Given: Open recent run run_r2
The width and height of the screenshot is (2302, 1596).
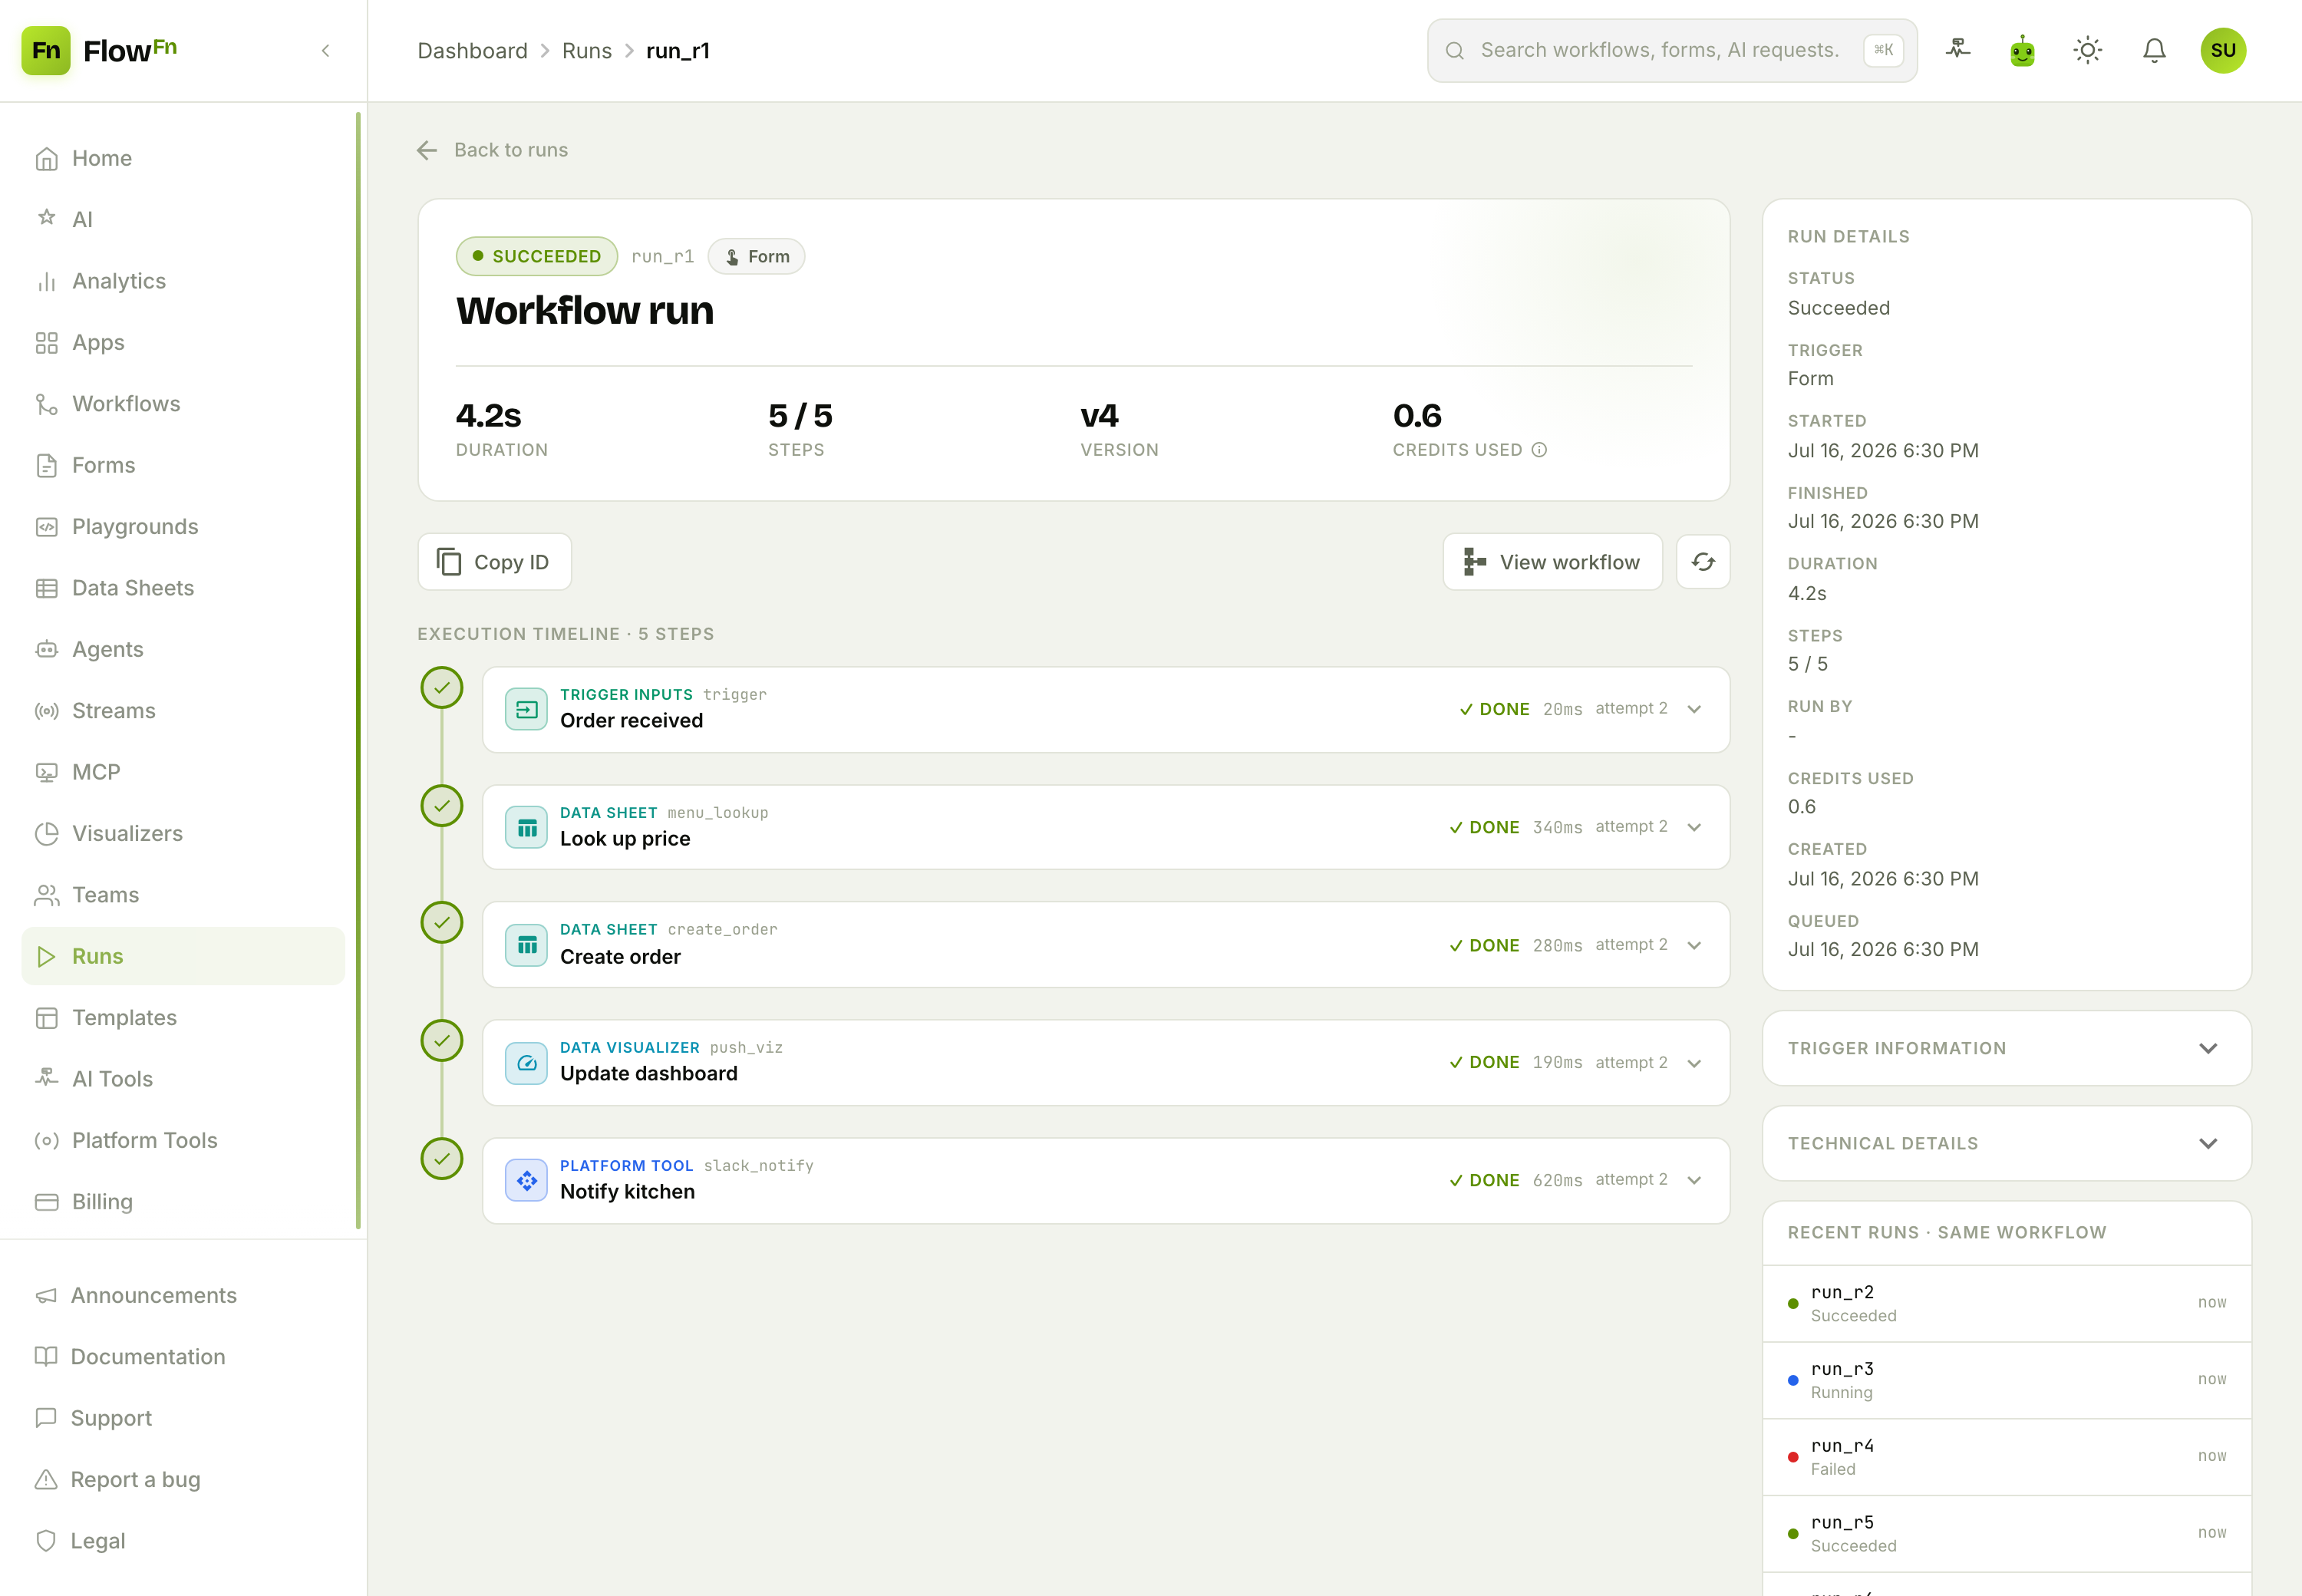Looking at the screenshot, I should point(2006,1303).
